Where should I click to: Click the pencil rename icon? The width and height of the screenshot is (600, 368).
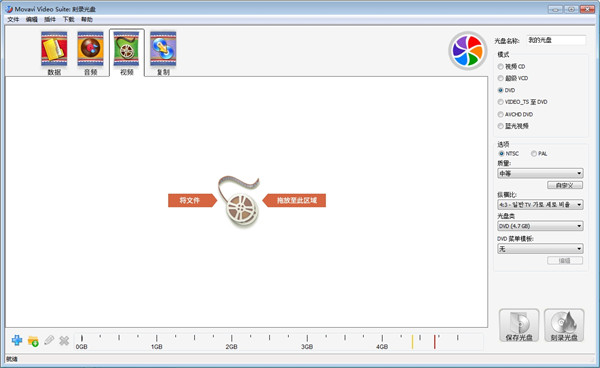coord(49,340)
